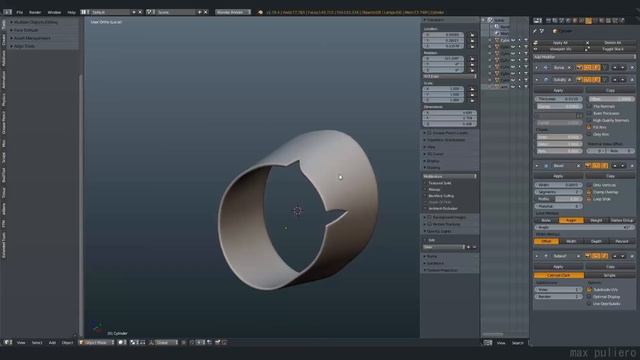Viewport: 640px width, 360px height.
Task: Click the Solidify Offset slider
Action: pyautogui.click(x=611, y=99)
